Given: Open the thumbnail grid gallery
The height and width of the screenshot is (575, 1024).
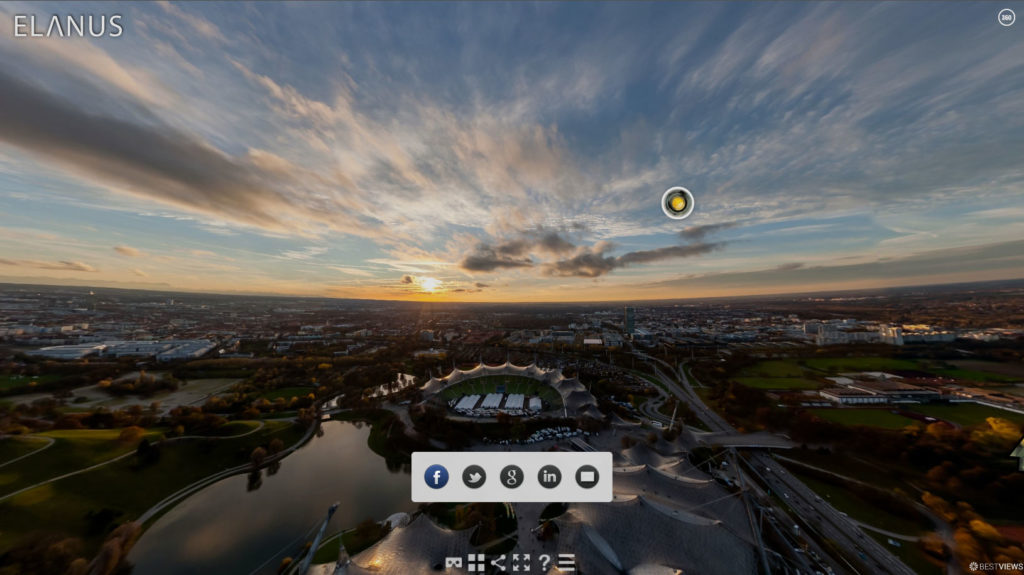Looking at the screenshot, I should (x=476, y=563).
